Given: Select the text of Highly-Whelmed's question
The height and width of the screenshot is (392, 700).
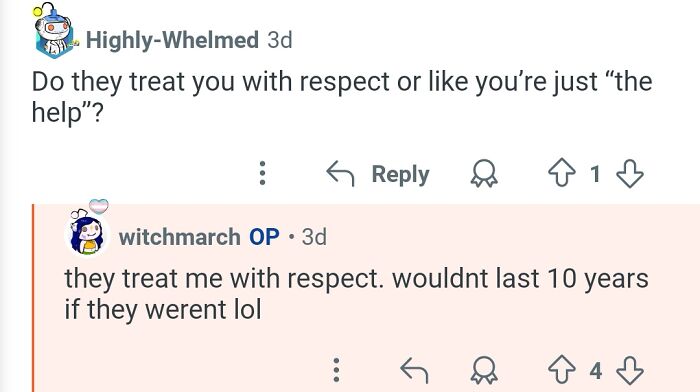Looking at the screenshot, I should (342, 97).
